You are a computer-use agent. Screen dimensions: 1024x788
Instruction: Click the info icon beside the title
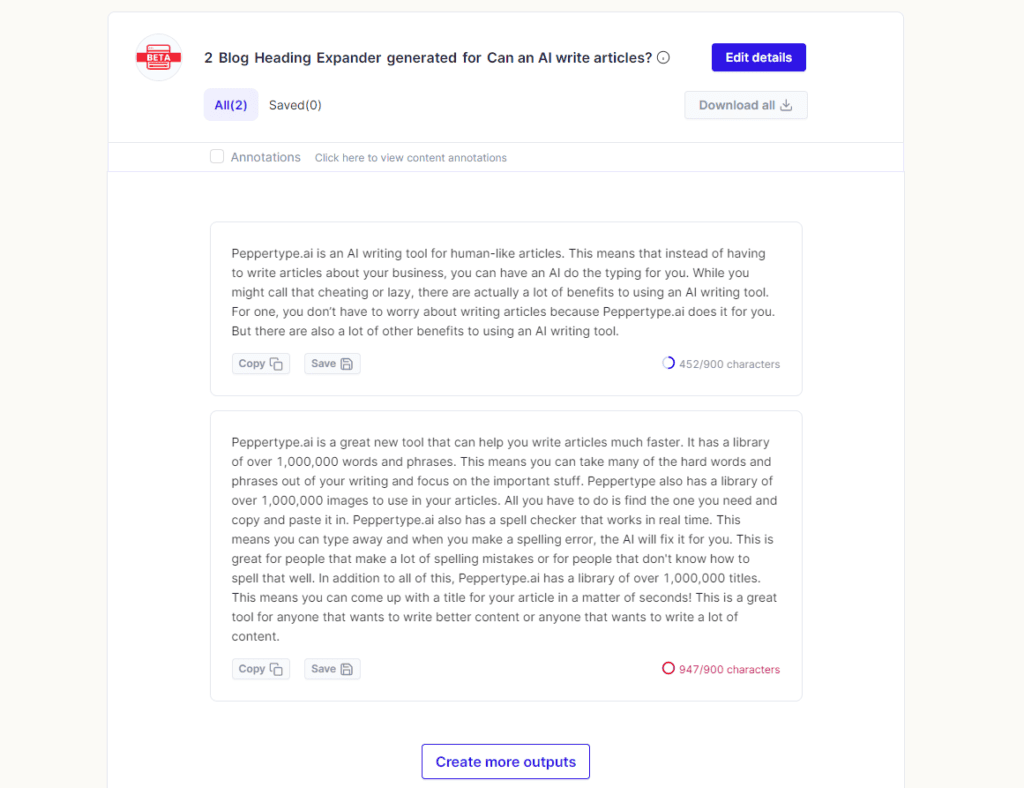(x=664, y=57)
